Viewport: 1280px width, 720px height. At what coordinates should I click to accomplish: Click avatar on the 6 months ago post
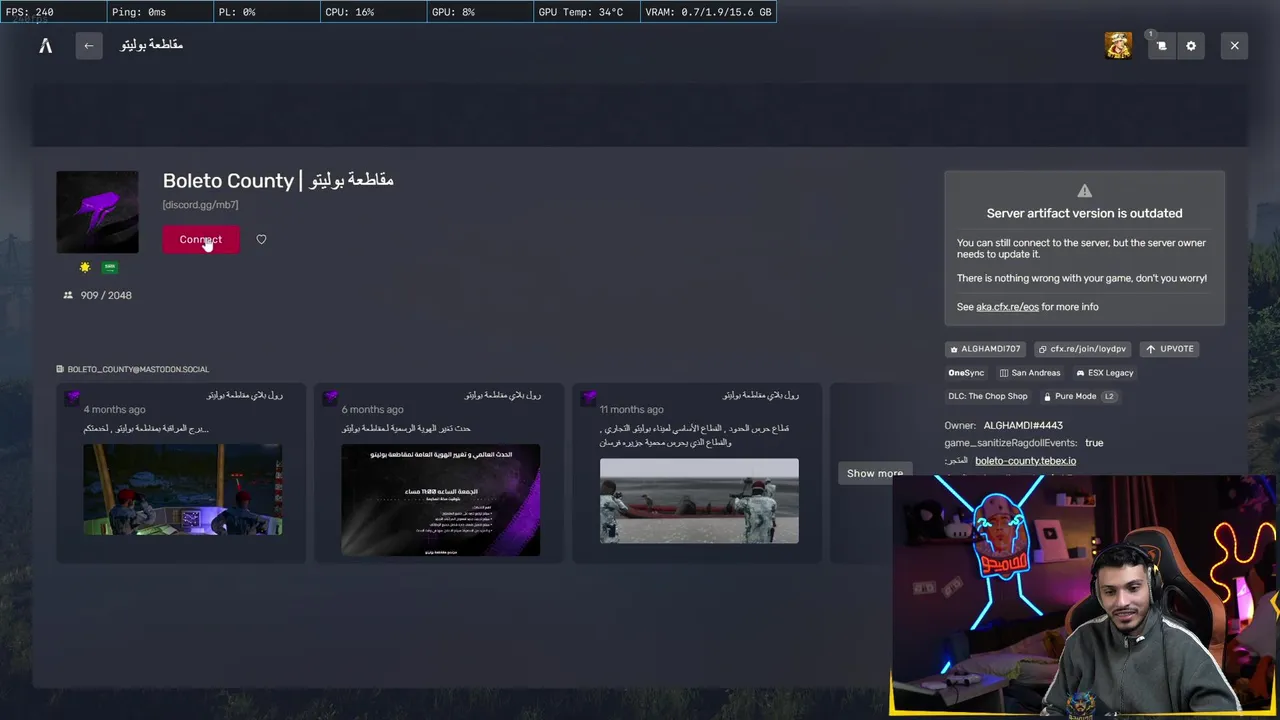click(x=330, y=398)
